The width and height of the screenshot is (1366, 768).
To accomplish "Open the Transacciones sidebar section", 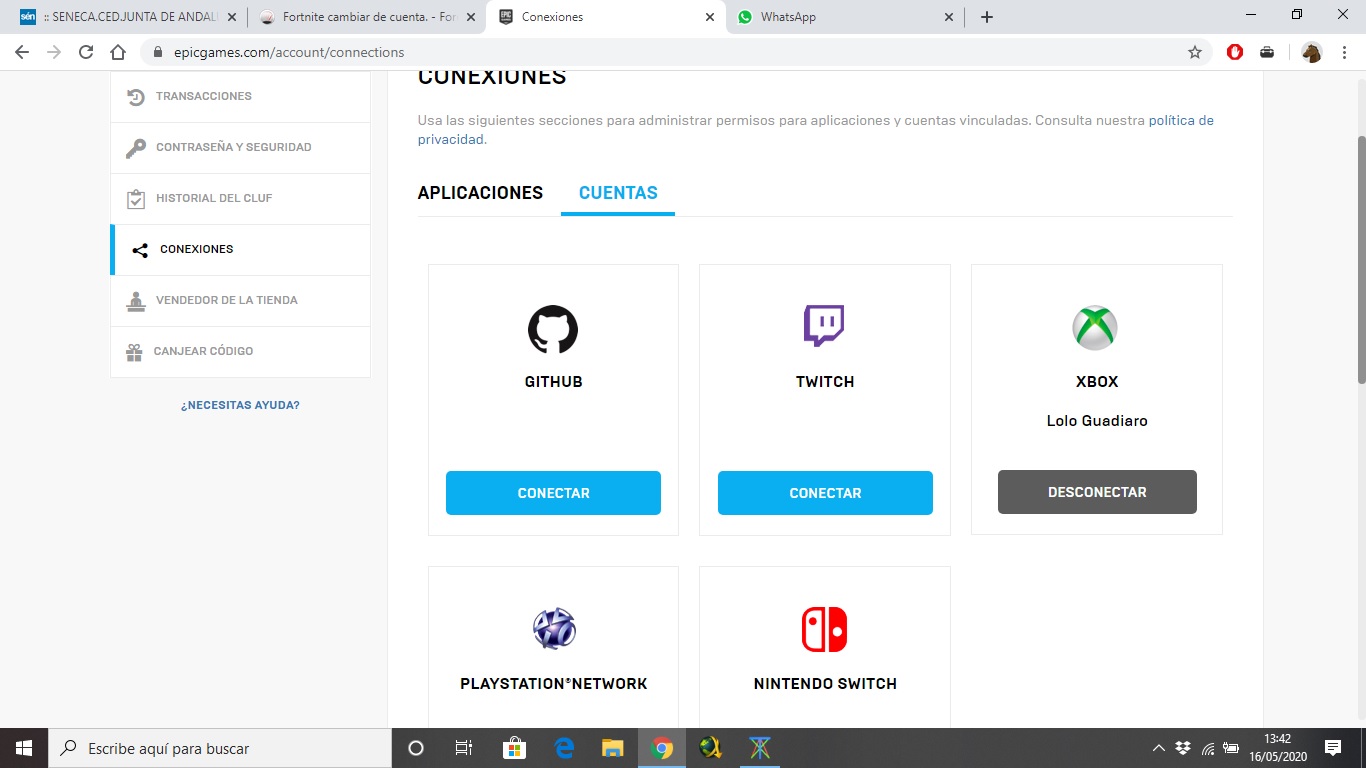I will [203, 96].
